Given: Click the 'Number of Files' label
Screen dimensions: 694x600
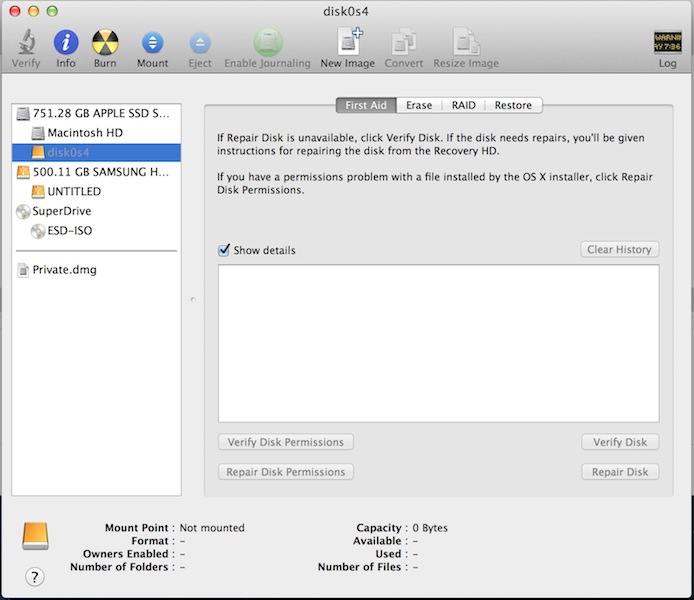Looking at the screenshot, I should 359,567.
